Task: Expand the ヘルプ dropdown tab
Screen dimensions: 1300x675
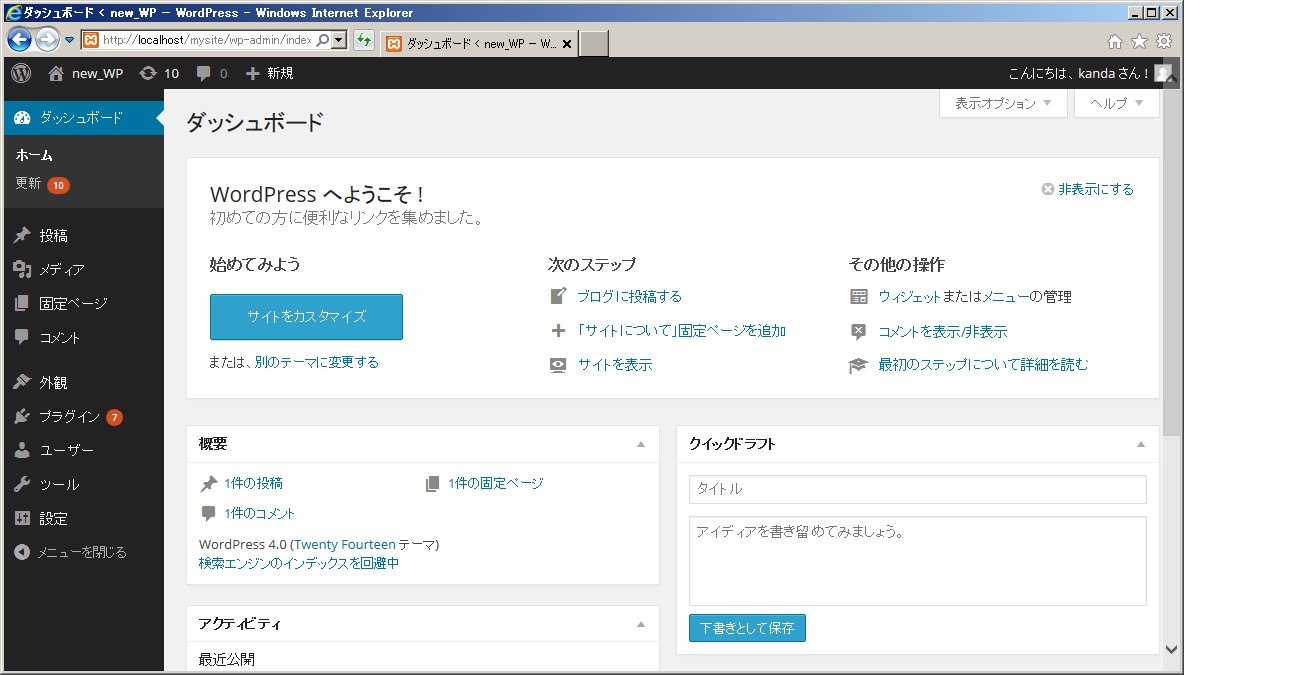Action: [1116, 103]
